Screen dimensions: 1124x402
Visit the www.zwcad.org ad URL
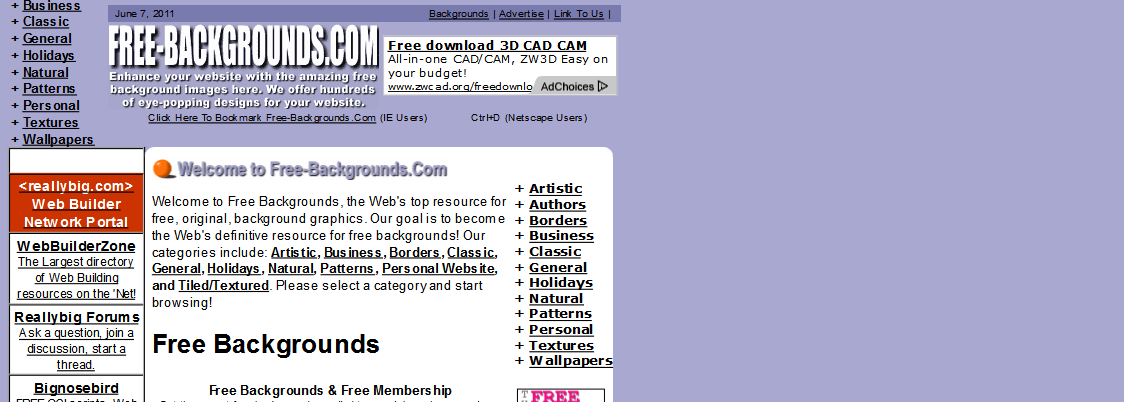click(459, 87)
